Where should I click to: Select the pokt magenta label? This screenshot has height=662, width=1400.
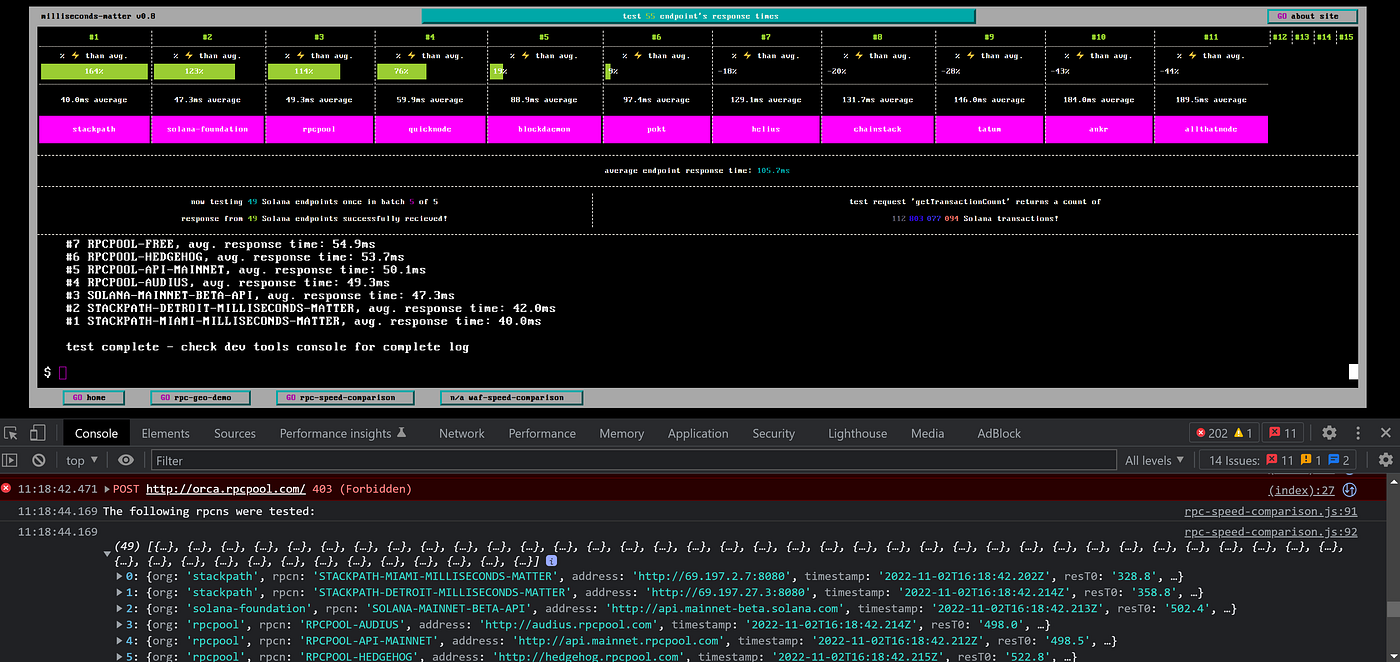(x=656, y=129)
